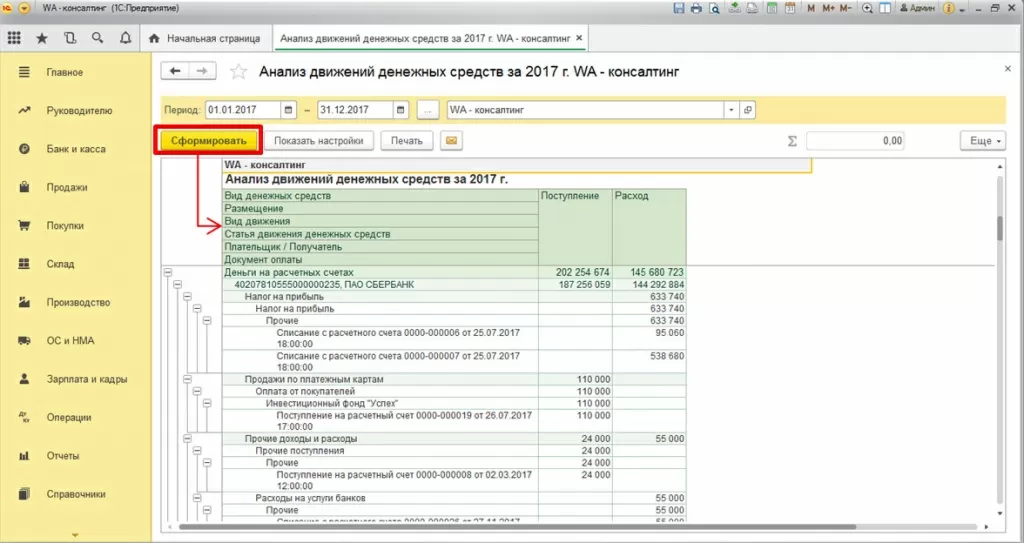The width and height of the screenshot is (1024, 543).
Task: Open calendar picker for start date 01.01.2017
Action: 289,110
